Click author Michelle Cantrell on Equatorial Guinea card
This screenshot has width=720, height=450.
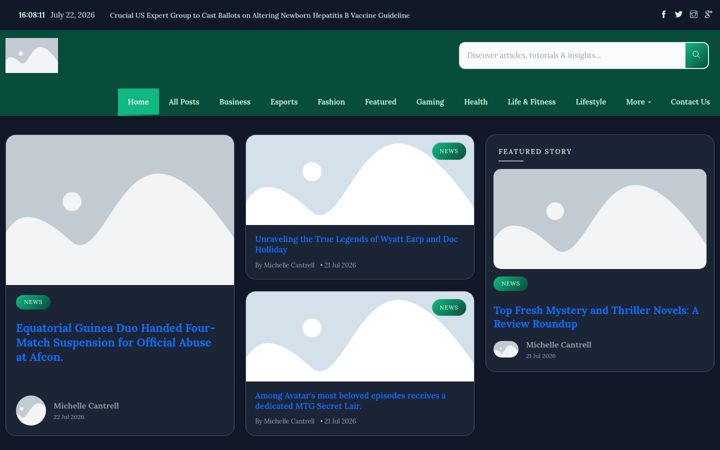(x=86, y=406)
